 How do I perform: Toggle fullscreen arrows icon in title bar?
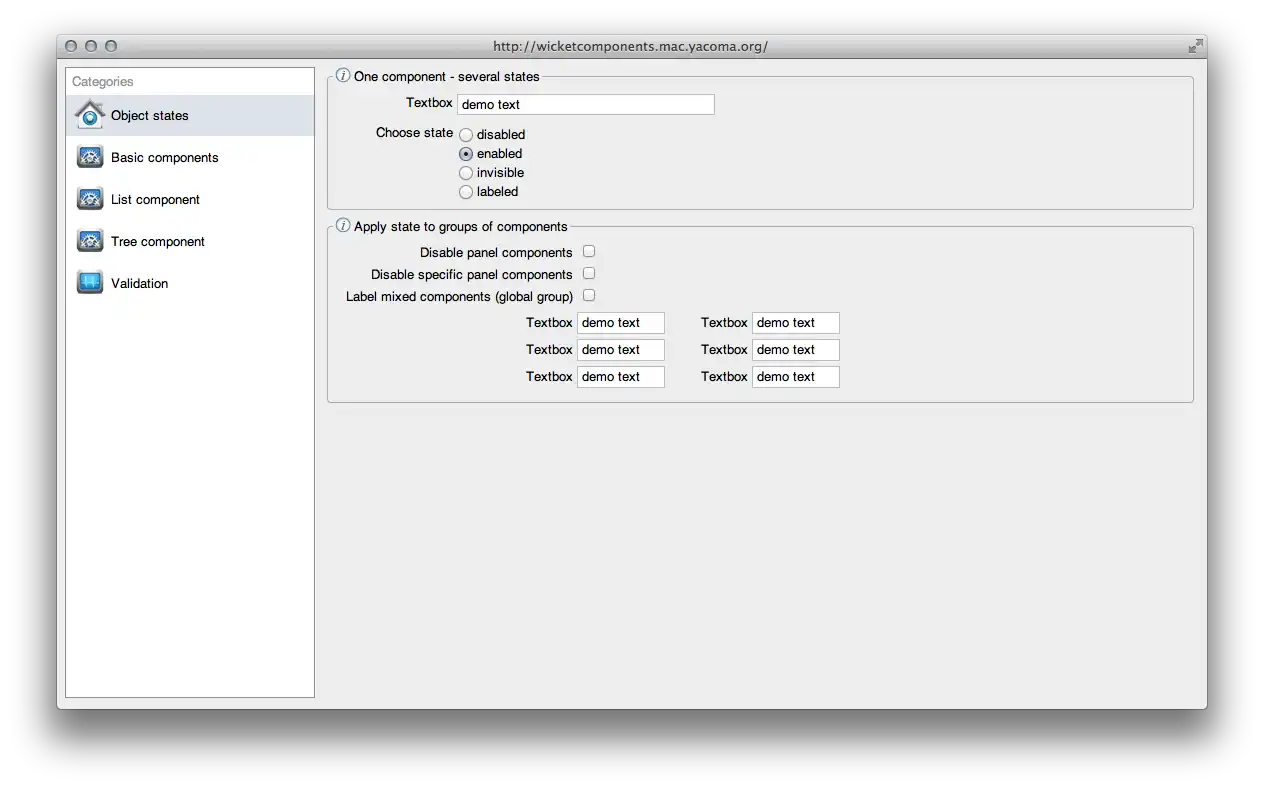pos(1195,46)
